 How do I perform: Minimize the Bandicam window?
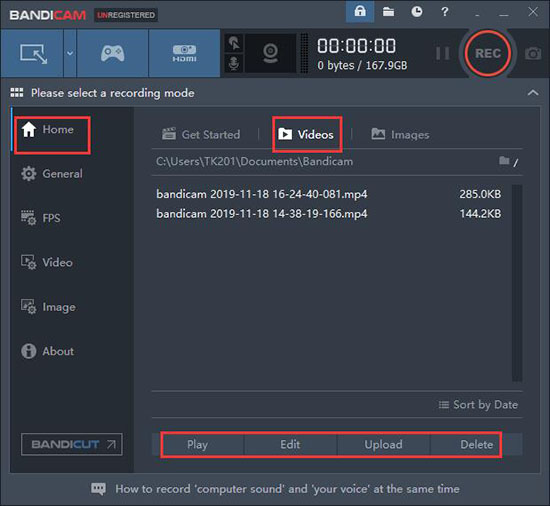(504, 15)
